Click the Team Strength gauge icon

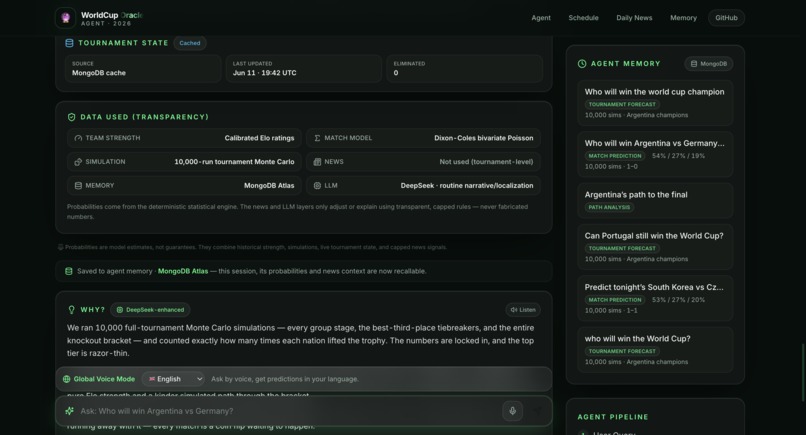point(78,138)
